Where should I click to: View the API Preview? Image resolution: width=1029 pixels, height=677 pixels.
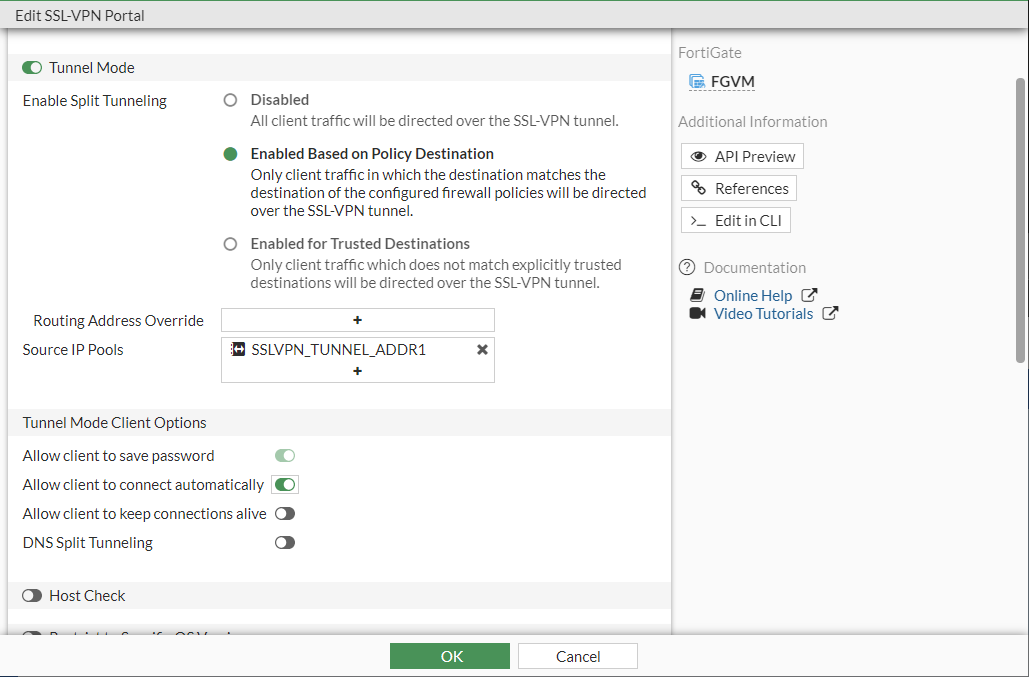(741, 156)
